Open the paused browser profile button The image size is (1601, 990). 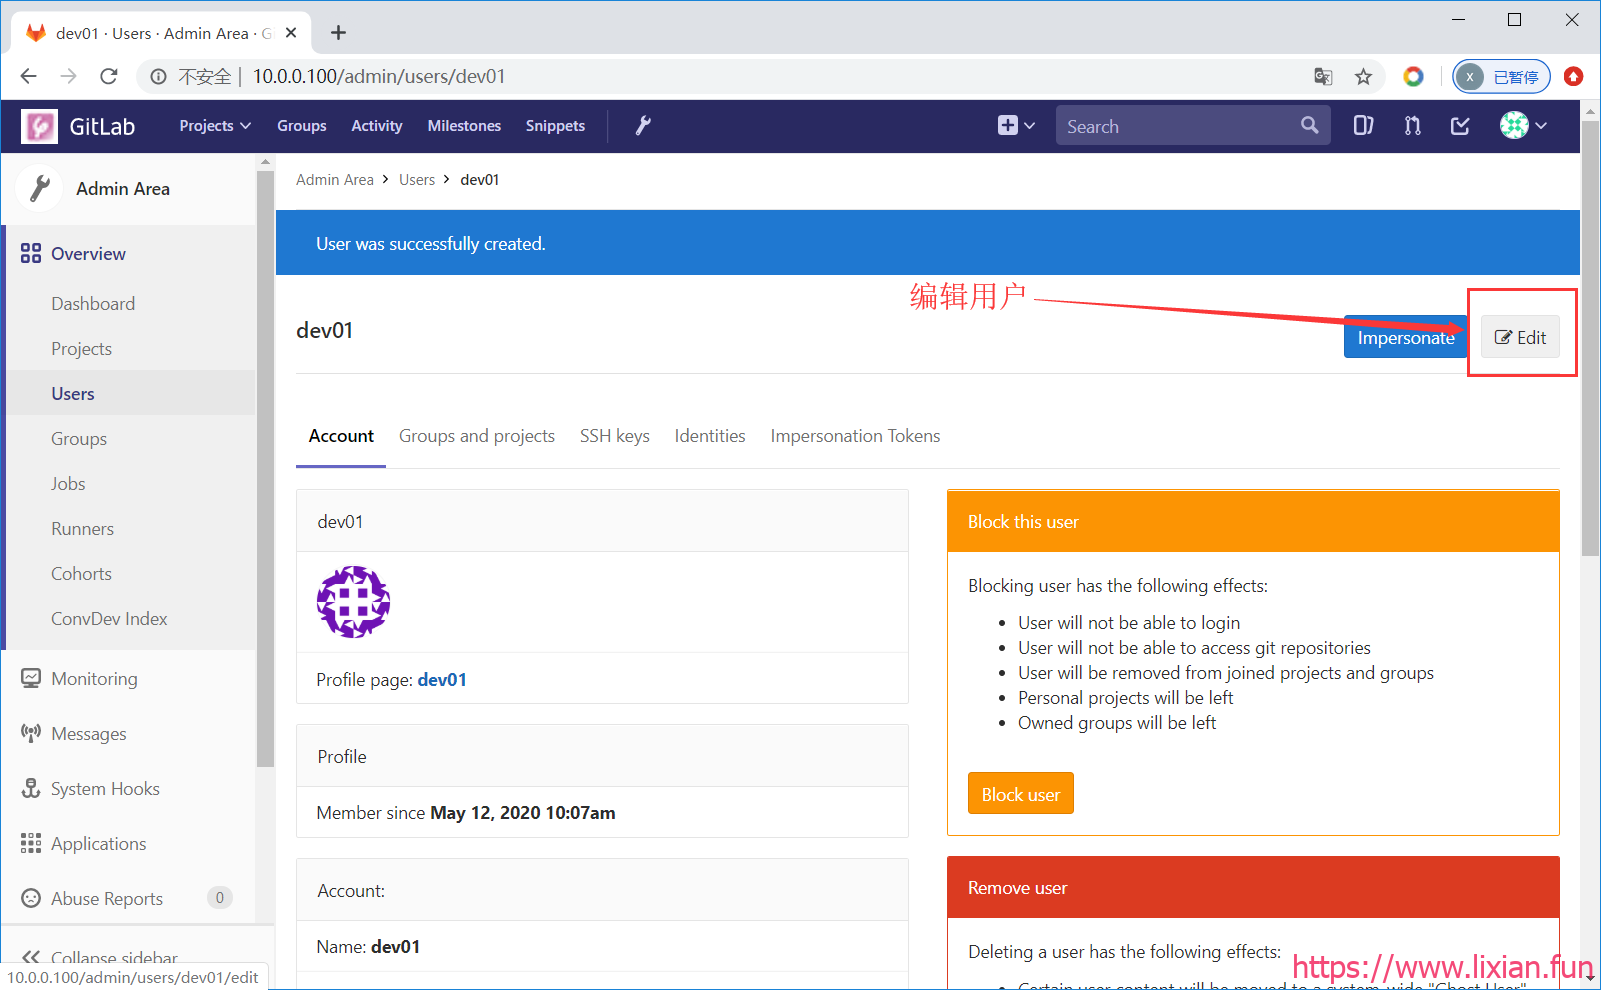pyautogui.click(x=1501, y=76)
